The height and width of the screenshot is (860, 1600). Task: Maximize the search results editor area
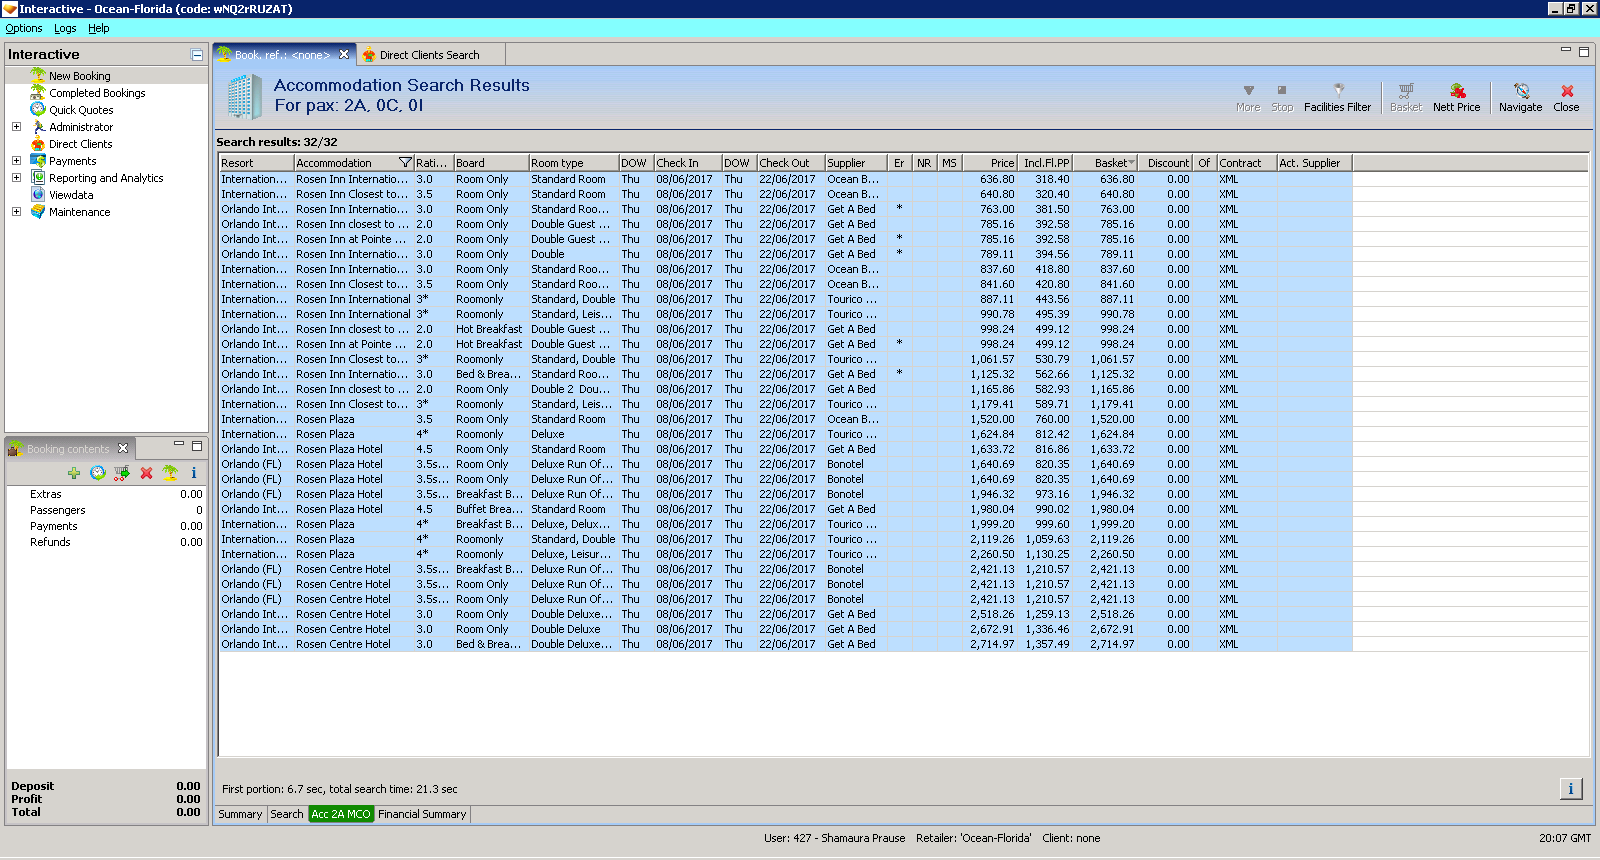pos(1583,52)
